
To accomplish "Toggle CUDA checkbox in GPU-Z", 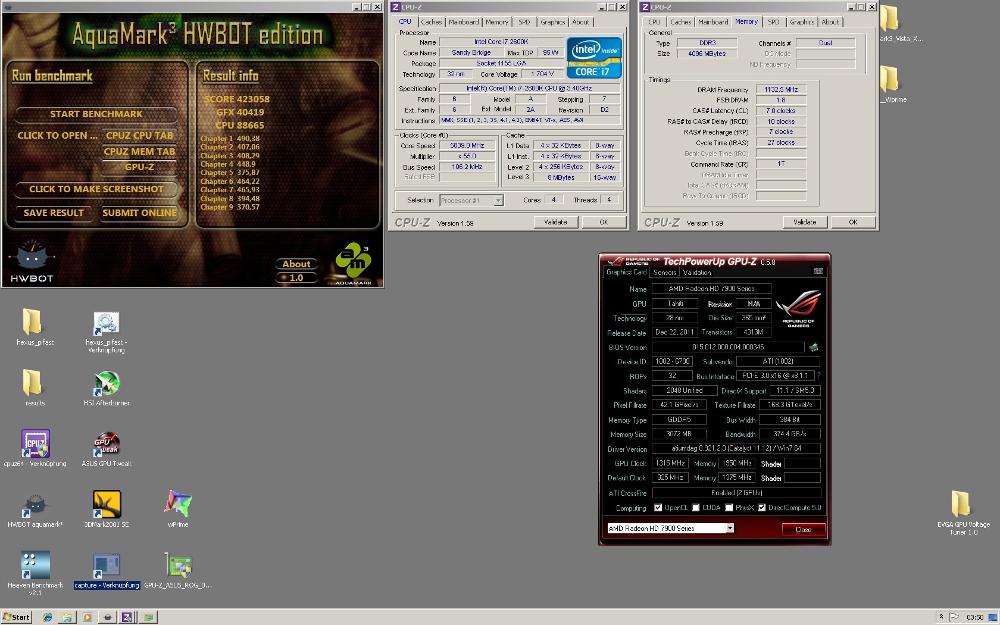I will [x=695, y=508].
